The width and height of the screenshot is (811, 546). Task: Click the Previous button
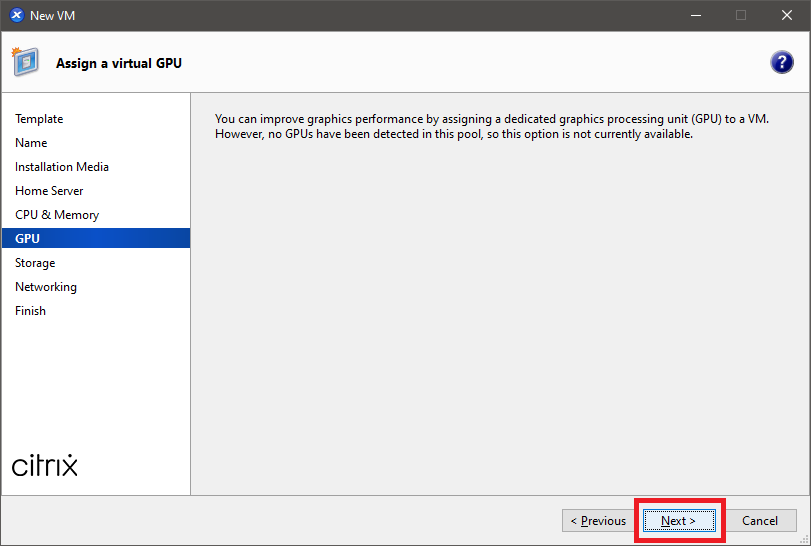click(598, 521)
